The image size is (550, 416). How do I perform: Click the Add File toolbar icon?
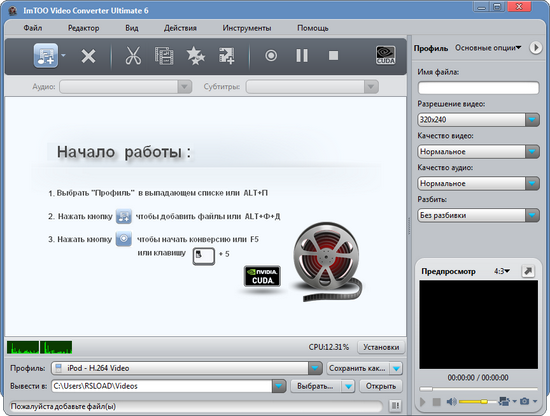tap(46, 55)
